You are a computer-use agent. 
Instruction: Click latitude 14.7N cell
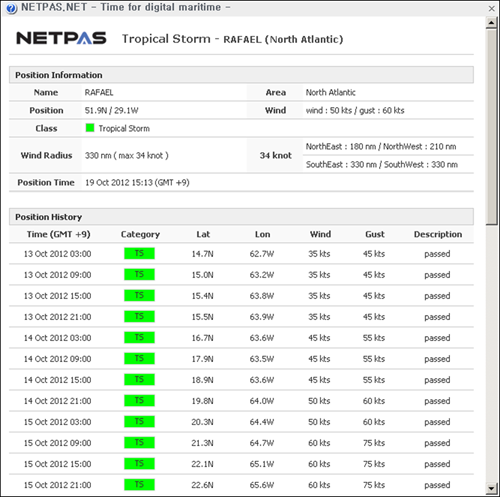[202, 254]
